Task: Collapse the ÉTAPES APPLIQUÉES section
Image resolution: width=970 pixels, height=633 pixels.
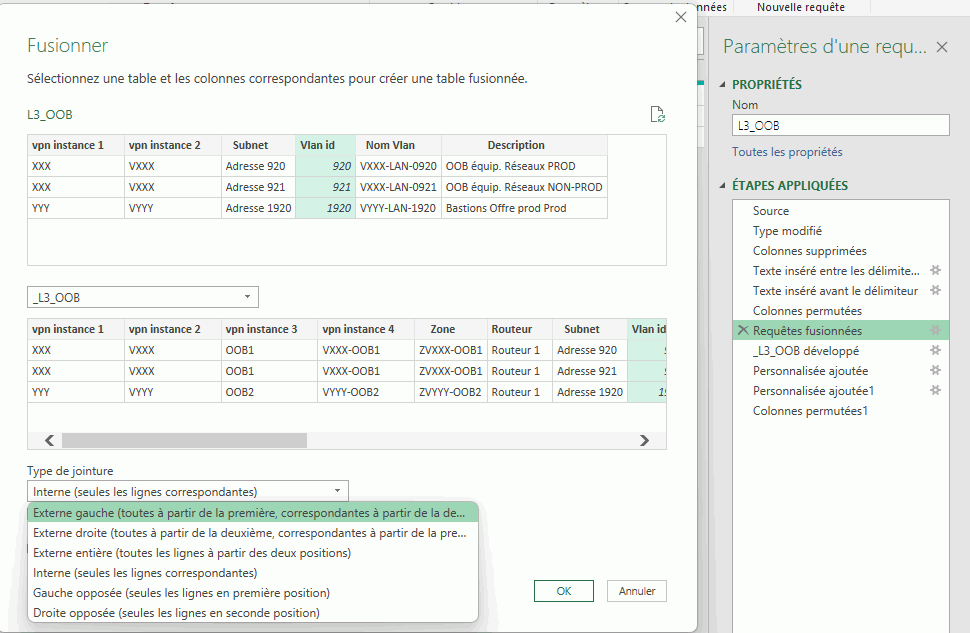Action: 723,186
